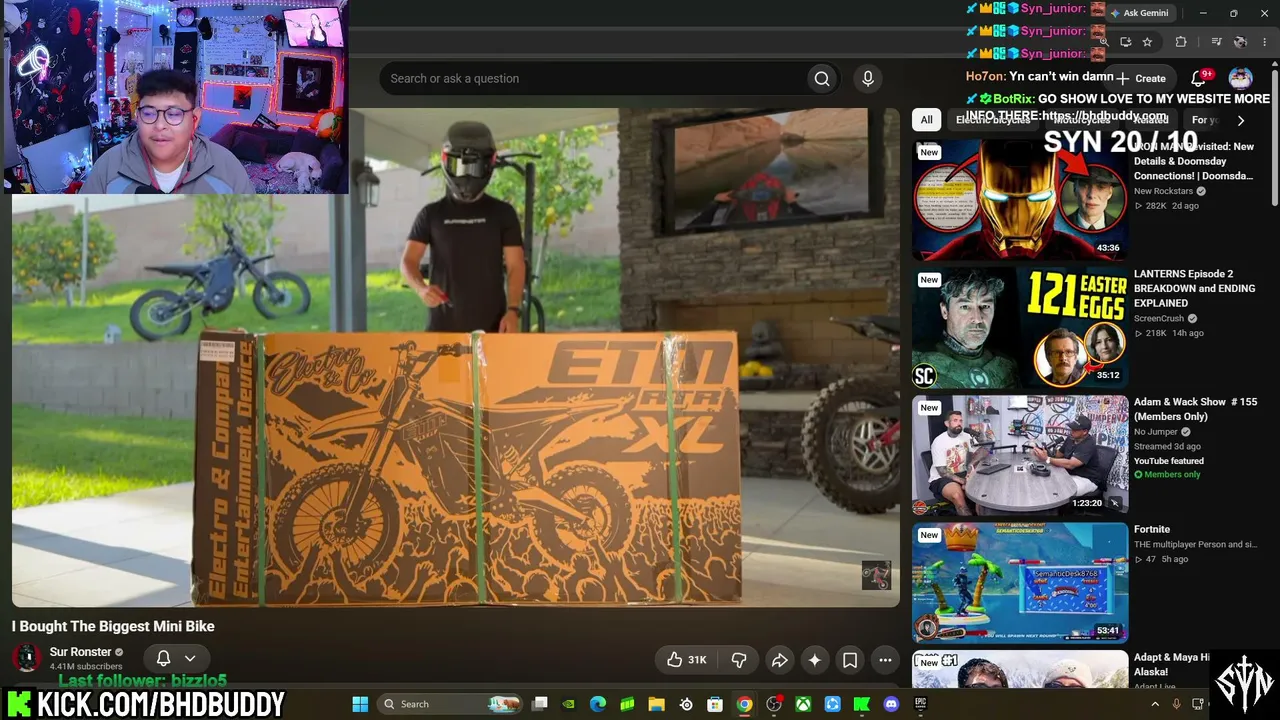Click the '4.41M subscribers' text
Viewport: 1280px width, 720px height.
point(86,667)
